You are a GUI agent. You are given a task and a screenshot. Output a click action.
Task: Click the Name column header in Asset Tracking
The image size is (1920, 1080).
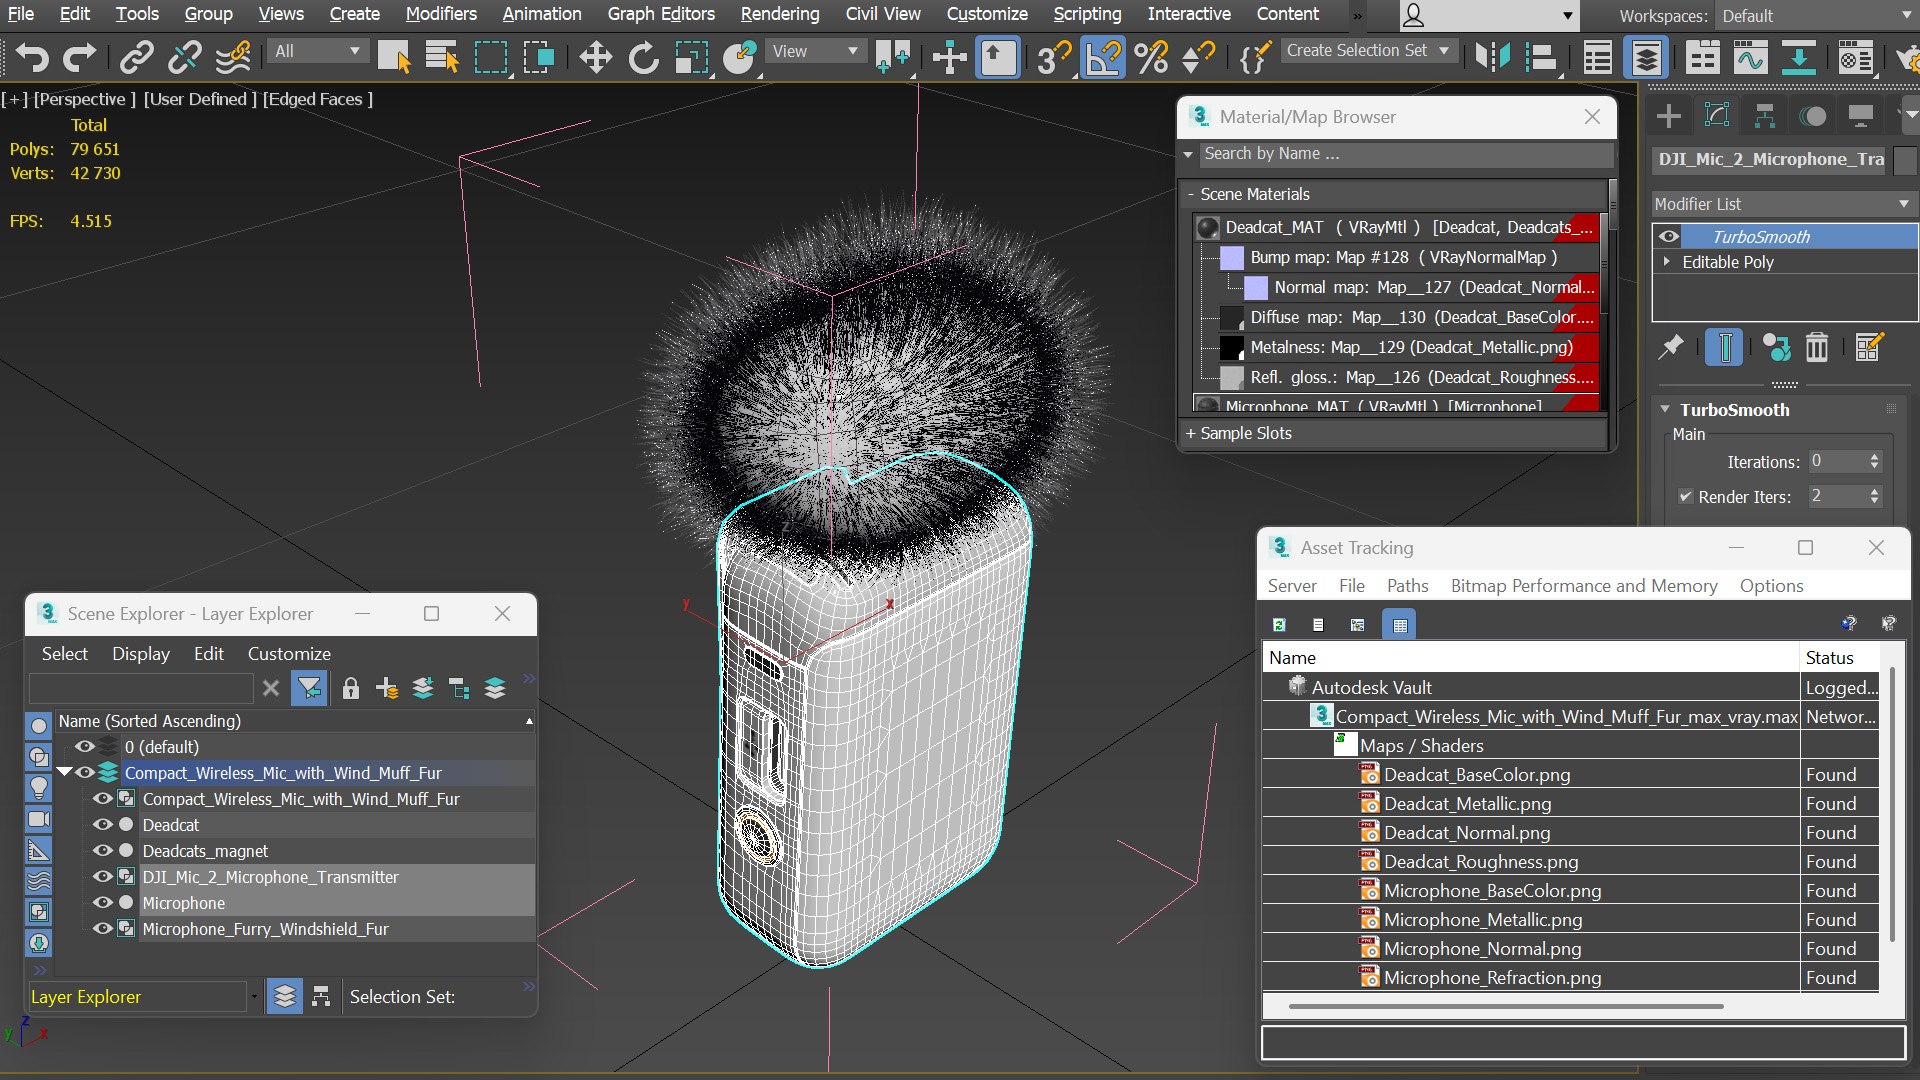click(x=1530, y=658)
